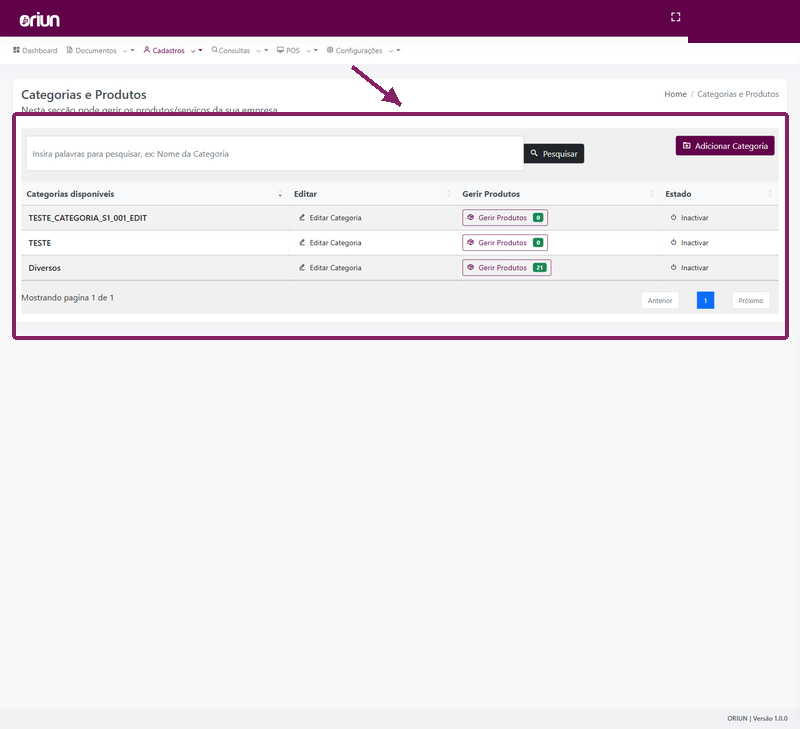This screenshot has width=800, height=729.
Task: Edit the Diversos category
Action: coord(330,268)
